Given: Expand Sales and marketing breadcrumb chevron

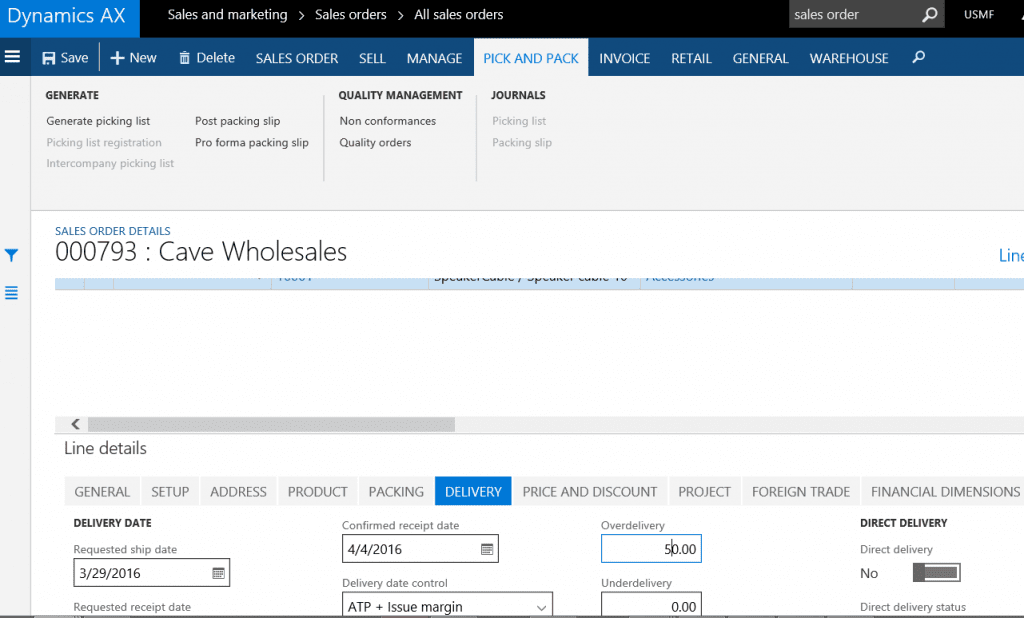Looking at the screenshot, I should (300, 15).
